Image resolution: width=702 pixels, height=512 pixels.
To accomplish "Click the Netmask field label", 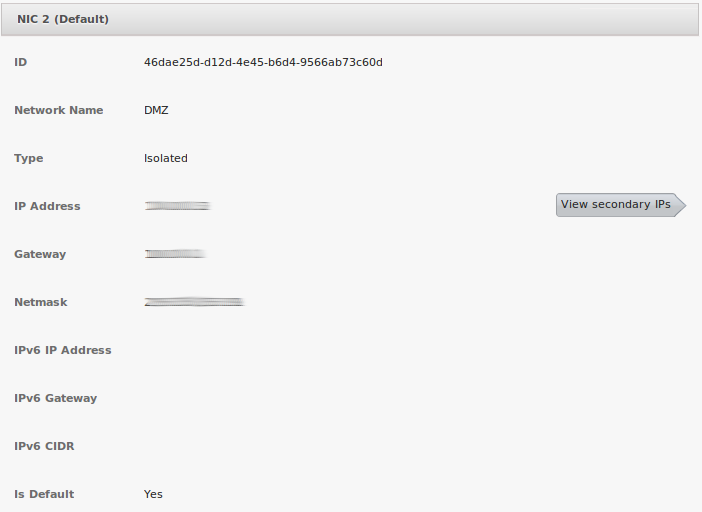I will click(41, 302).
